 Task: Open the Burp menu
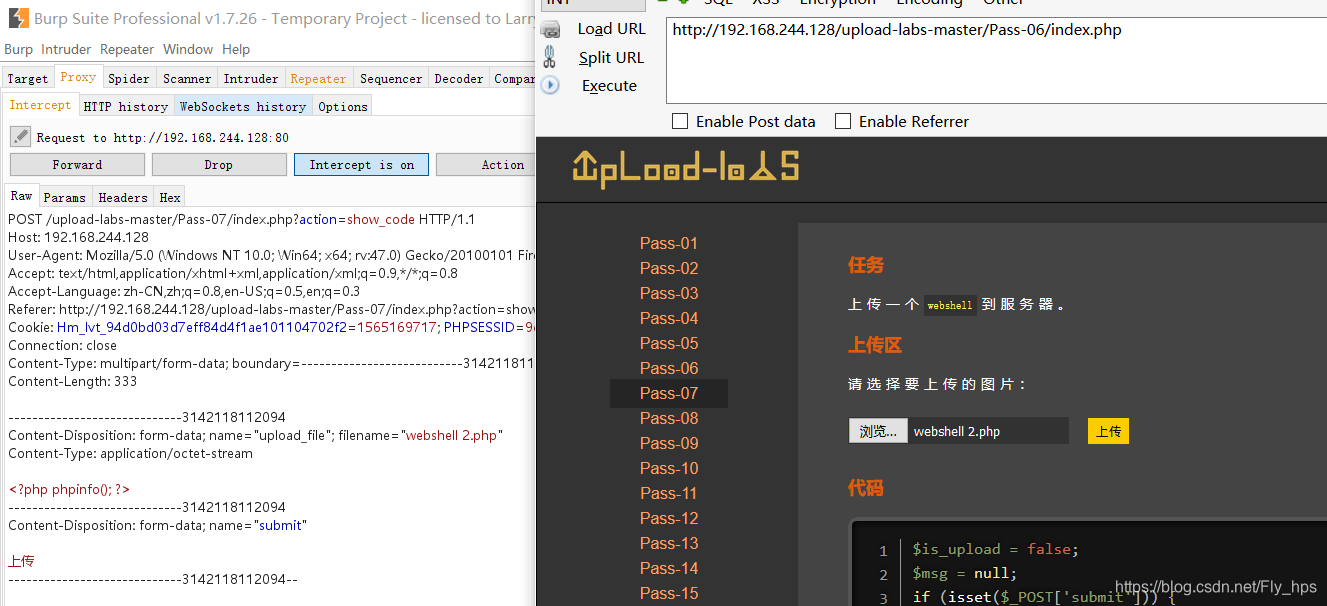18,49
